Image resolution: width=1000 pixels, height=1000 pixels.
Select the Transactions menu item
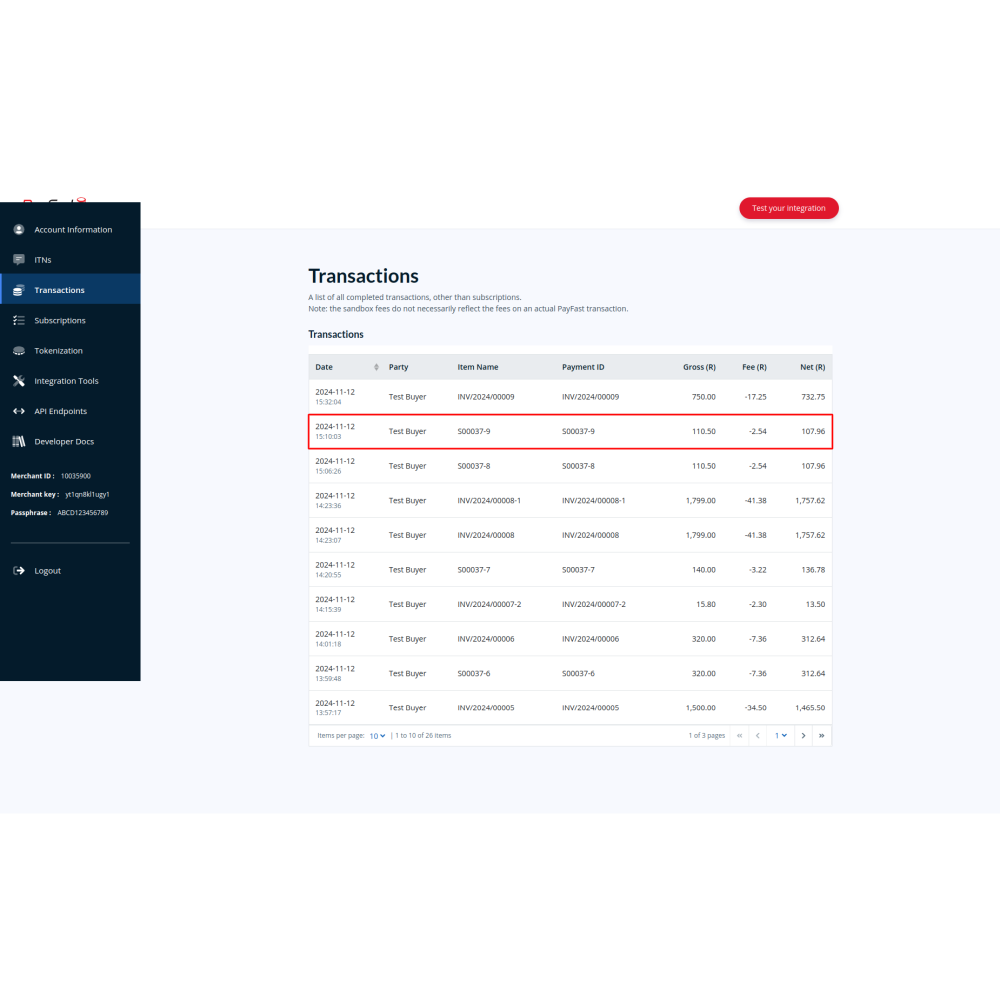[x=70, y=290]
